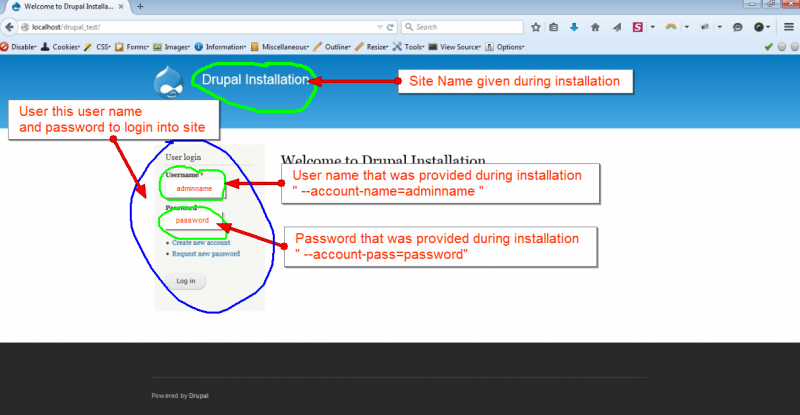This screenshot has height=415, width=800.
Task: Click inside the browser Search box
Action: coord(462,27)
